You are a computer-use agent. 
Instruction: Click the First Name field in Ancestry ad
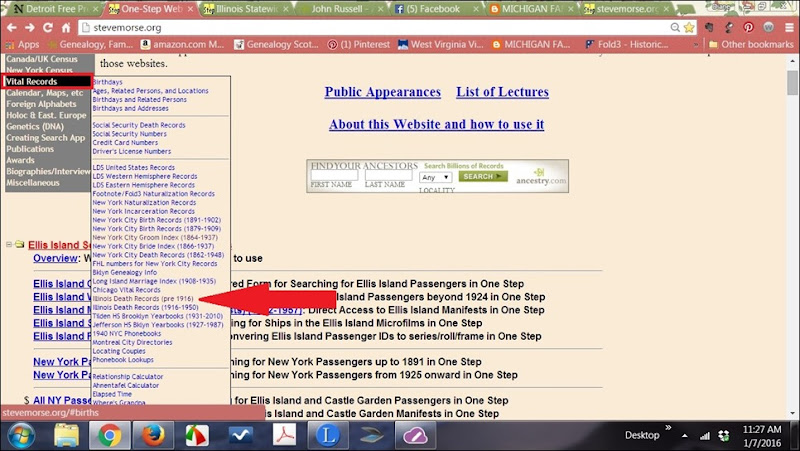(334, 176)
